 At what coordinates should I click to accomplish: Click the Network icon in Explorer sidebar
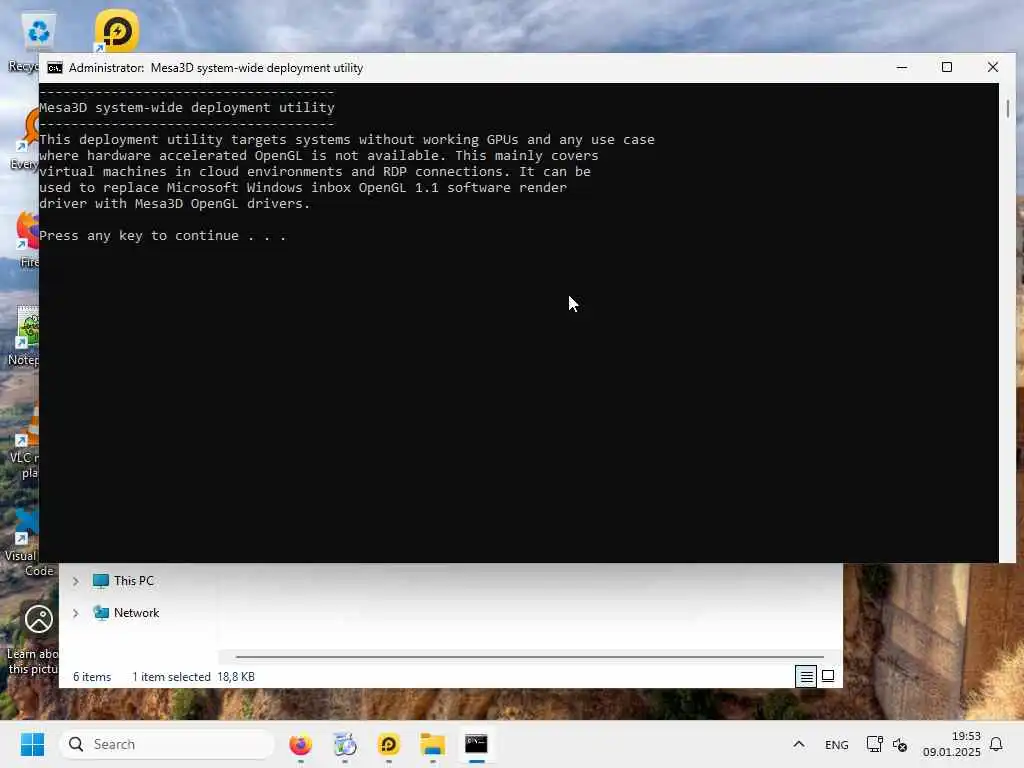pos(101,613)
